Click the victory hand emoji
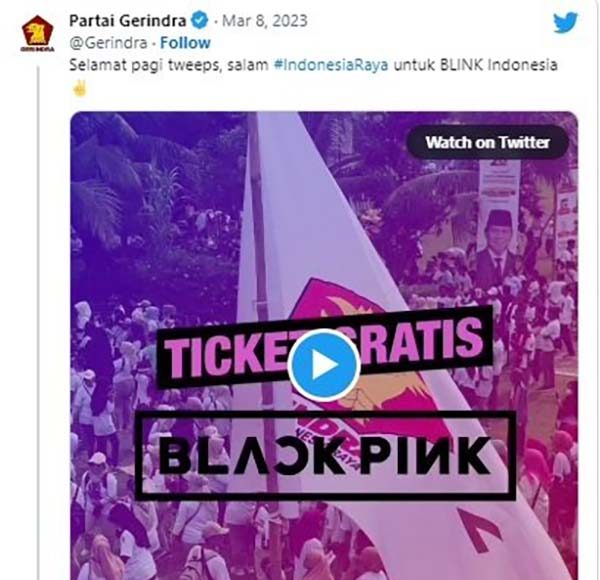 (x=80, y=89)
